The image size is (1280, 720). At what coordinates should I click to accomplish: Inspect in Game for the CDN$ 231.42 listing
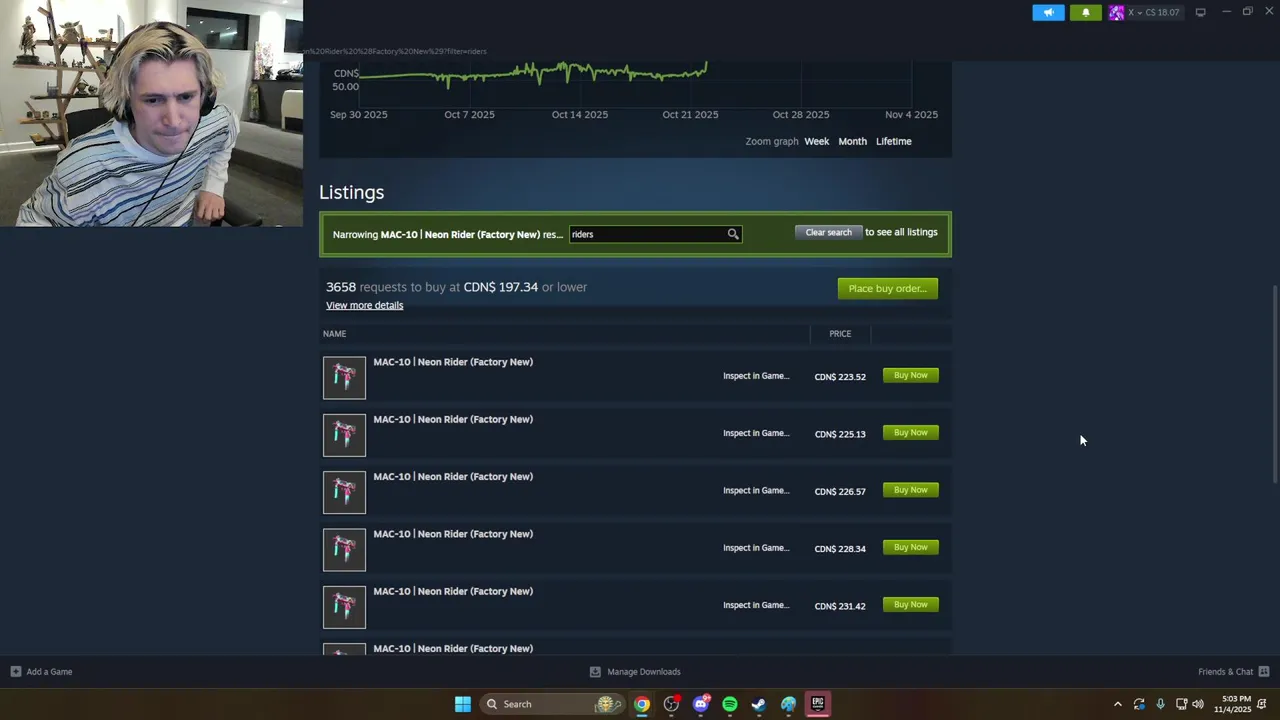[x=756, y=605]
